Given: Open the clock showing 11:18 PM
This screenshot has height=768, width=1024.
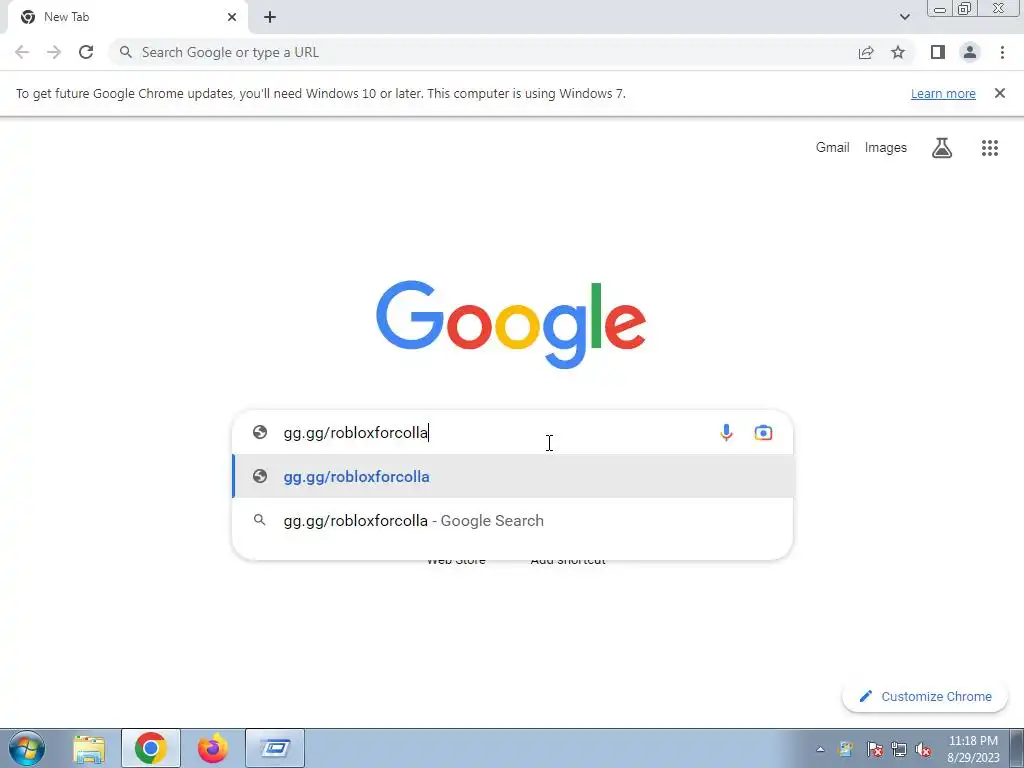Looking at the screenshot, I should tap(973, 749).
